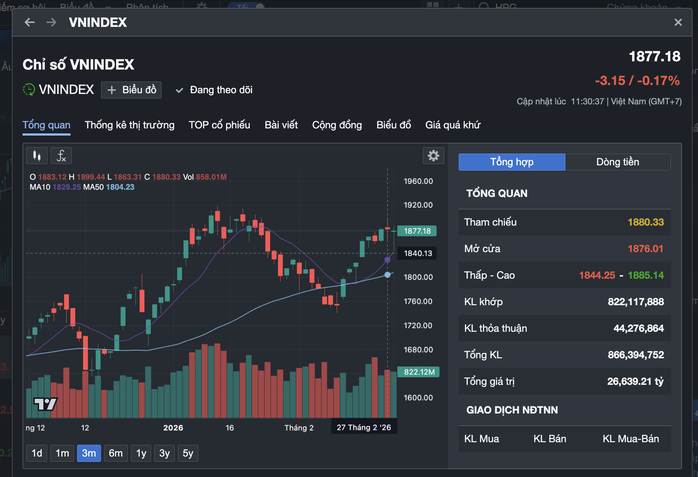Screen dimensions: 698x477
Task: Click the '+ Biểu đồ' button
Action: click(x=131, y=90)
